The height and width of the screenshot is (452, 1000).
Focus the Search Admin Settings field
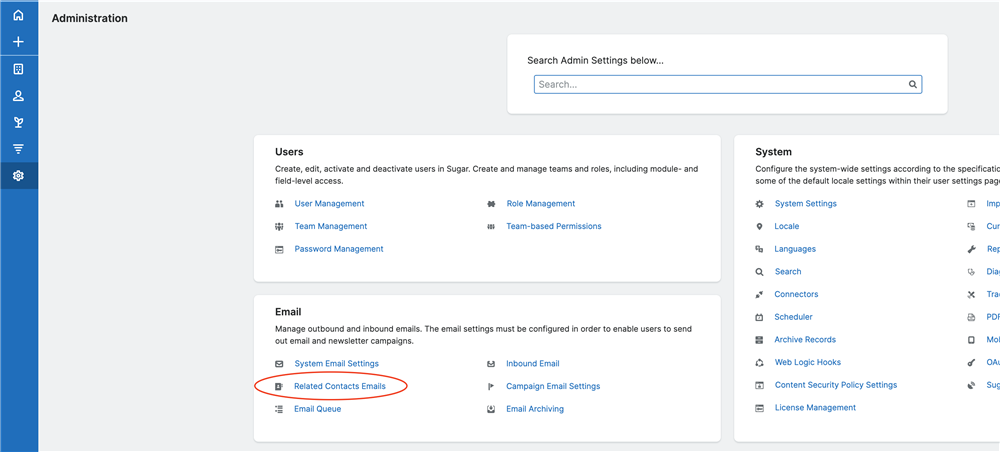[720, 85]
